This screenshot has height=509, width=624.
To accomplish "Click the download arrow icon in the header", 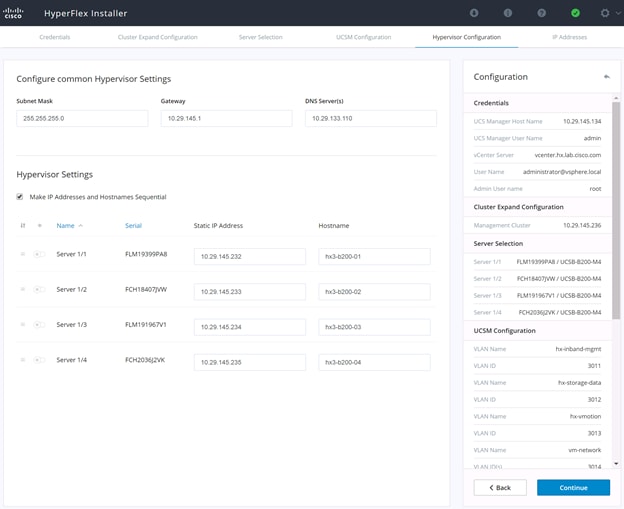I will [x=474, y=13].
